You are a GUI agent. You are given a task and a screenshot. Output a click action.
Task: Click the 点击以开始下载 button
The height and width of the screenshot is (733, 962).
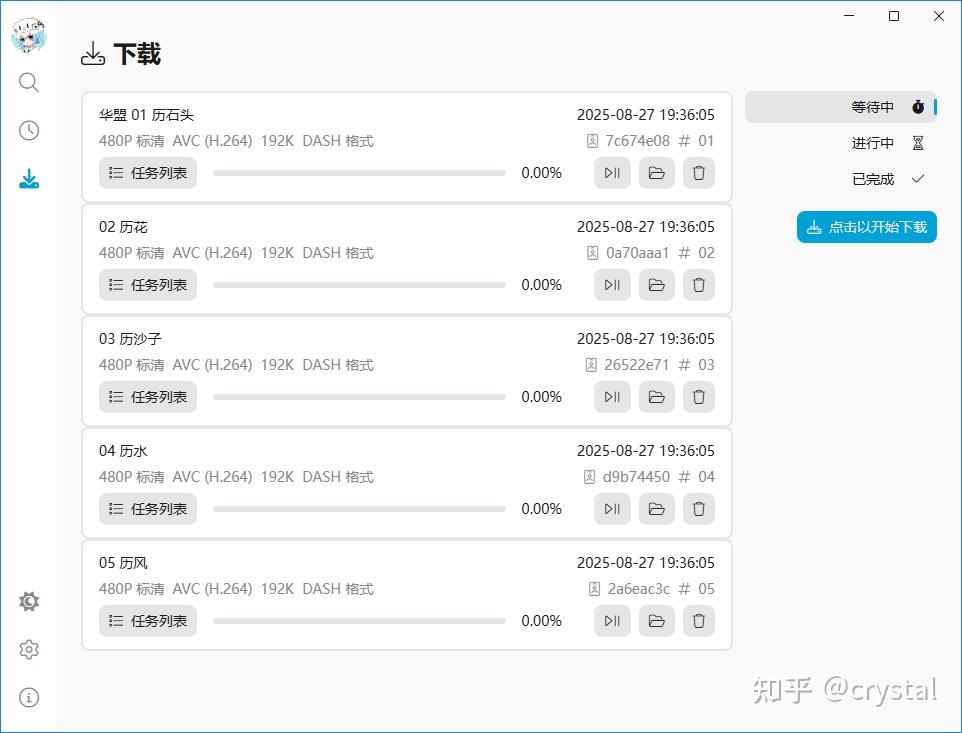(866, 227)
